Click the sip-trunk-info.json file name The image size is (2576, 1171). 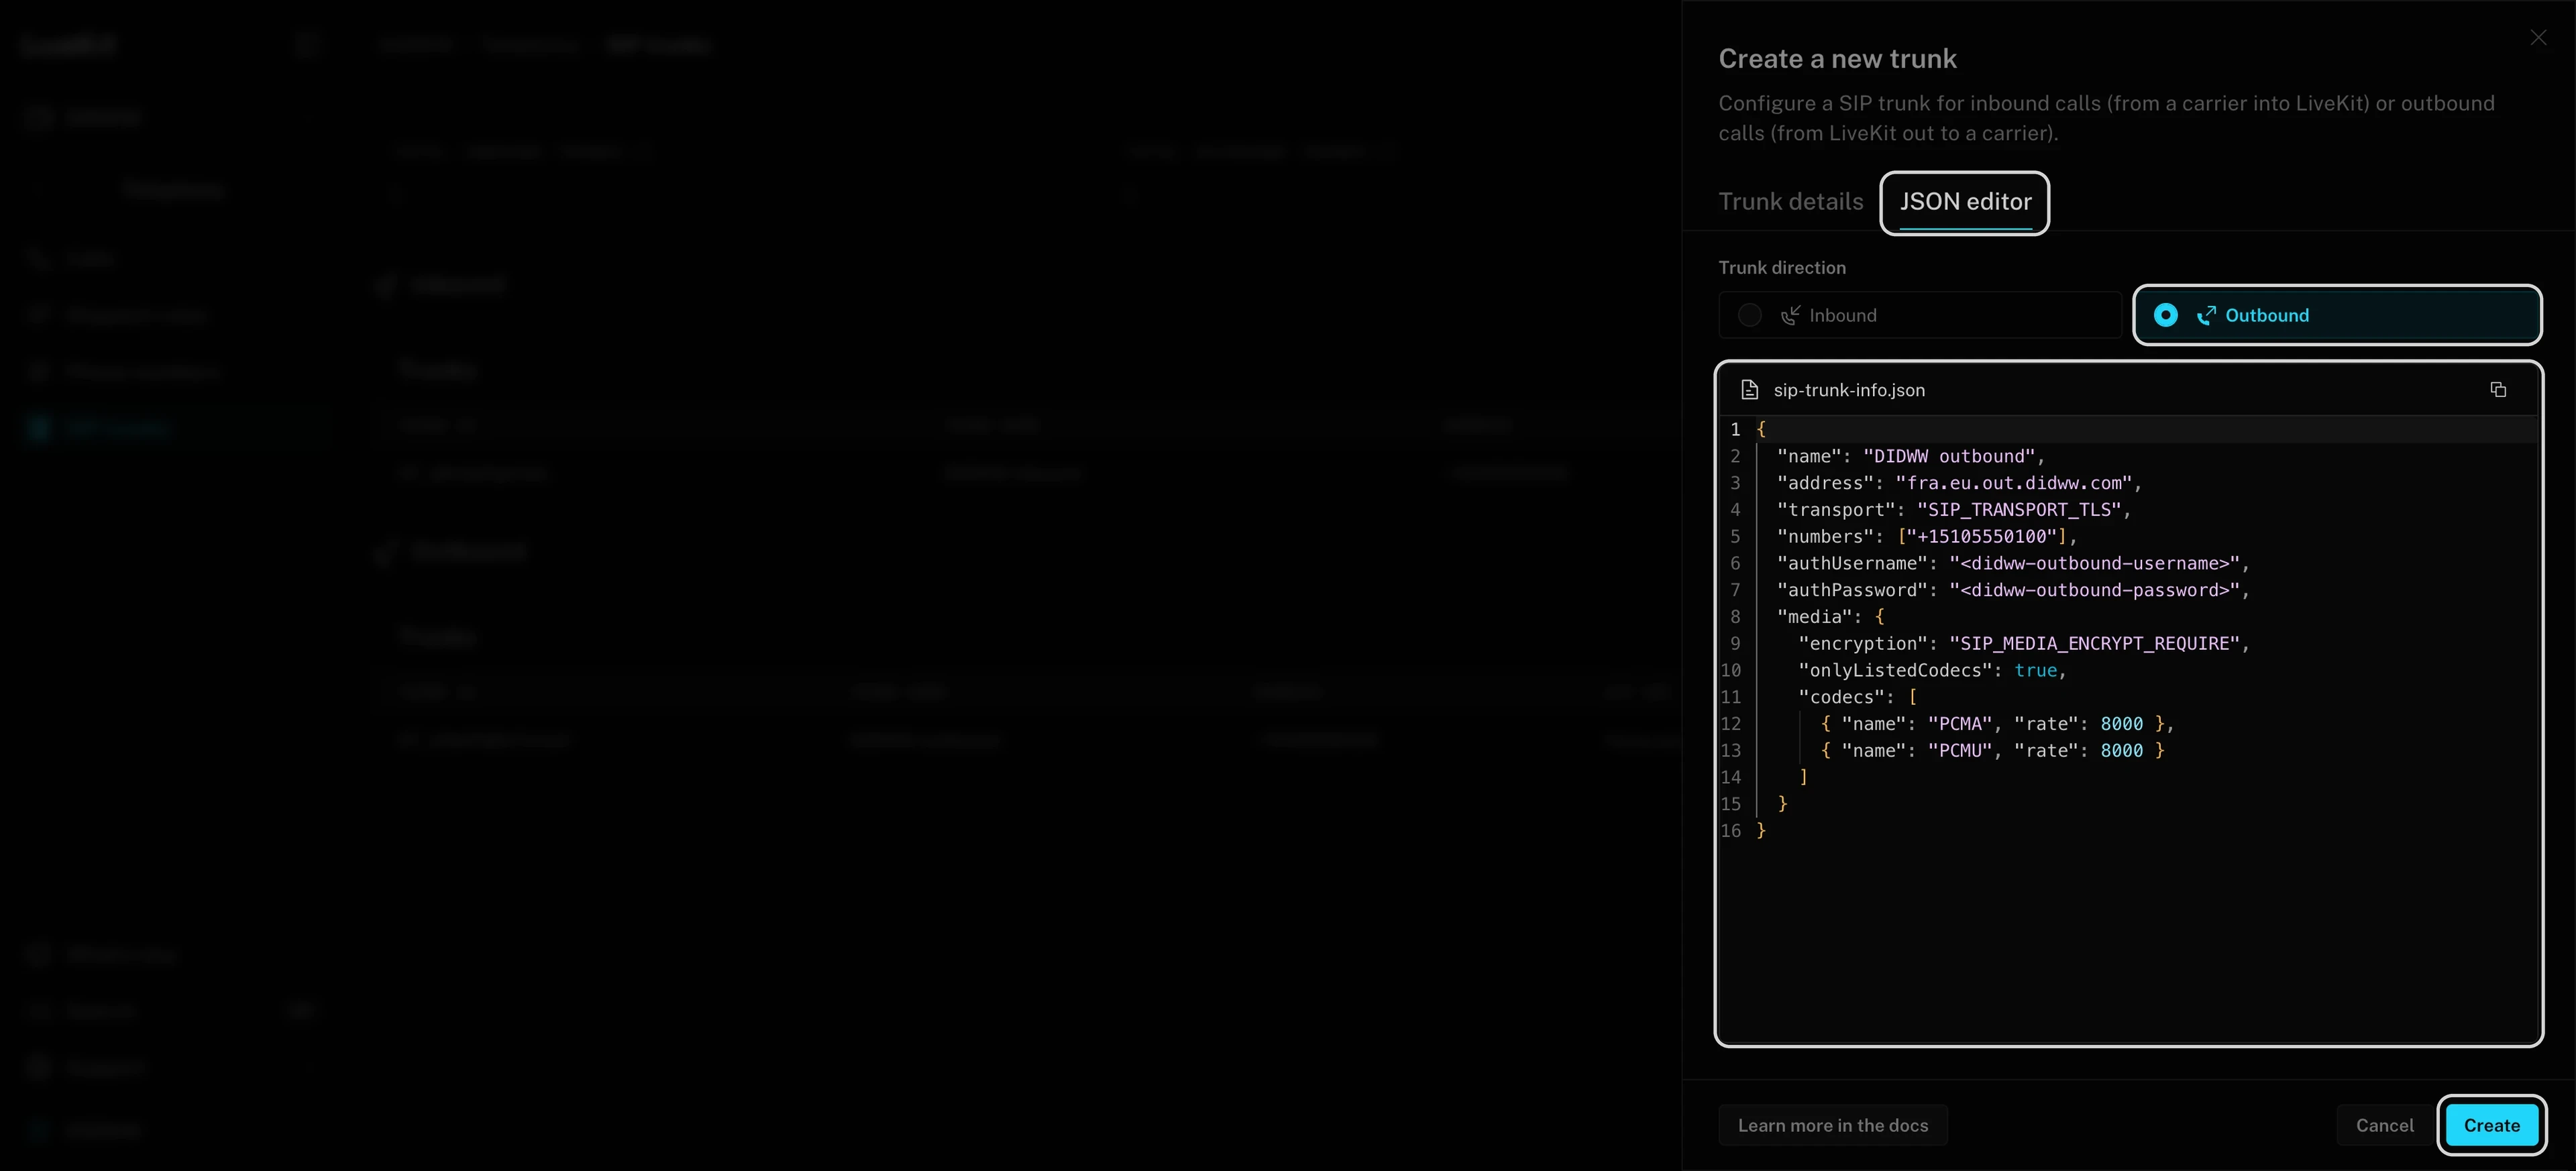(1848, 390)
